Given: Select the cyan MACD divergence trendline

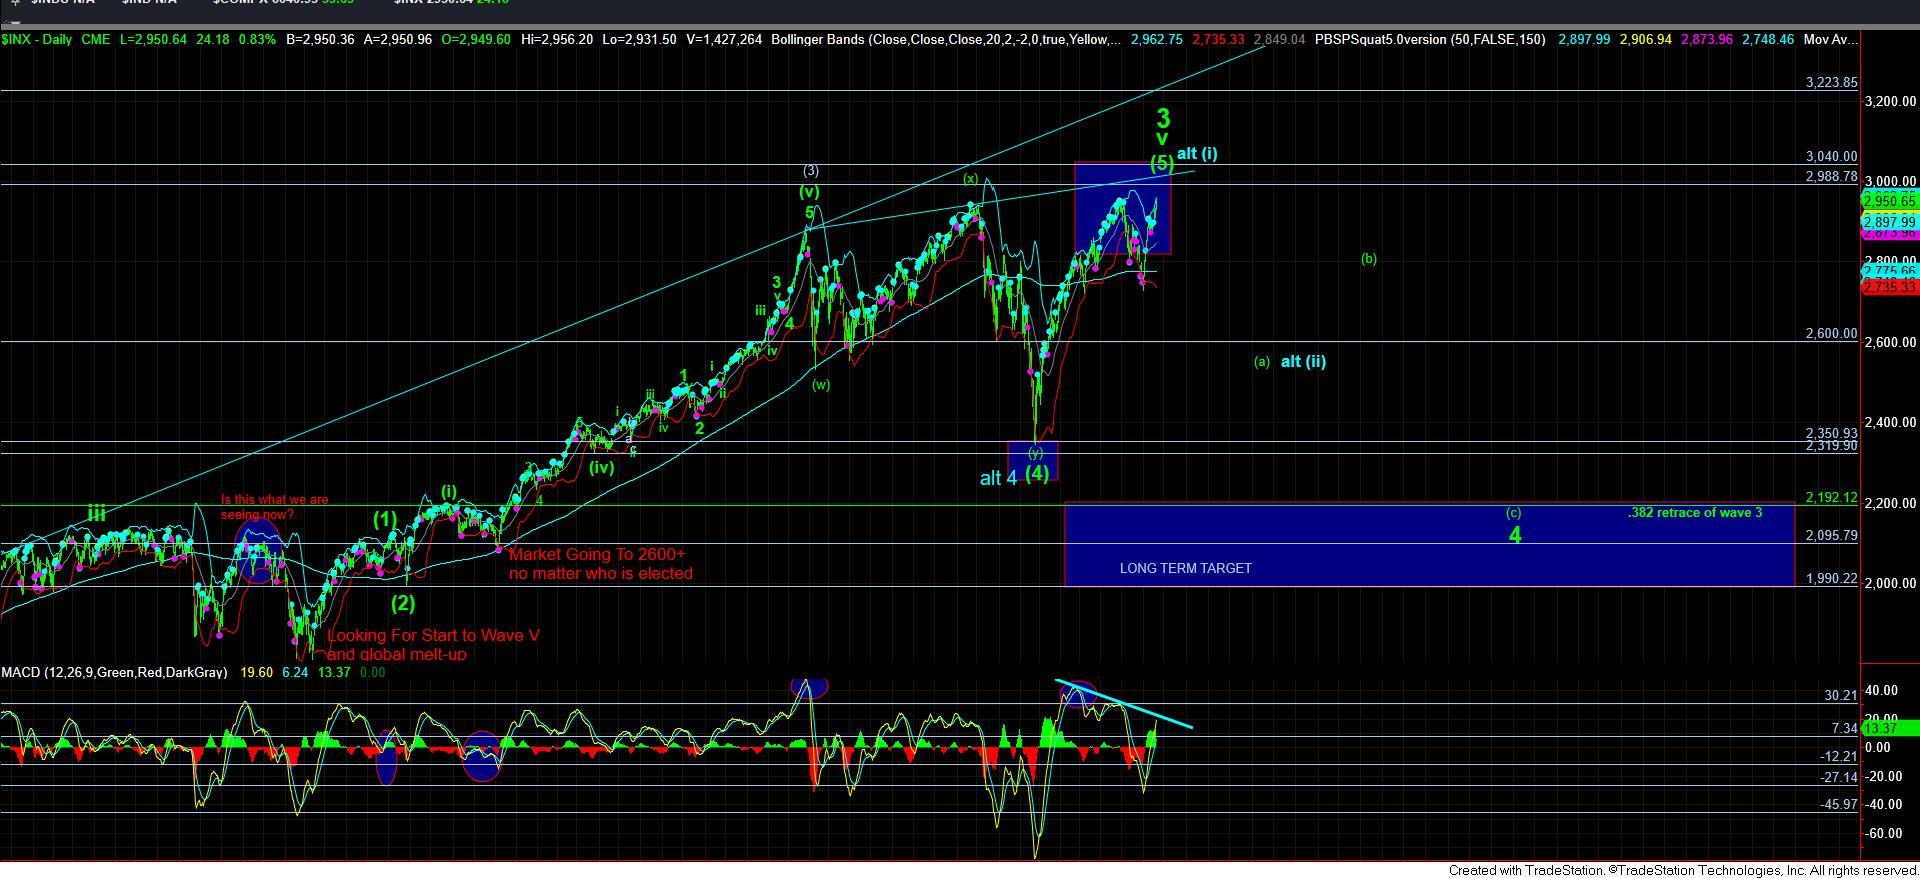Looking at the screenshot, I should tap(1125, 704).
